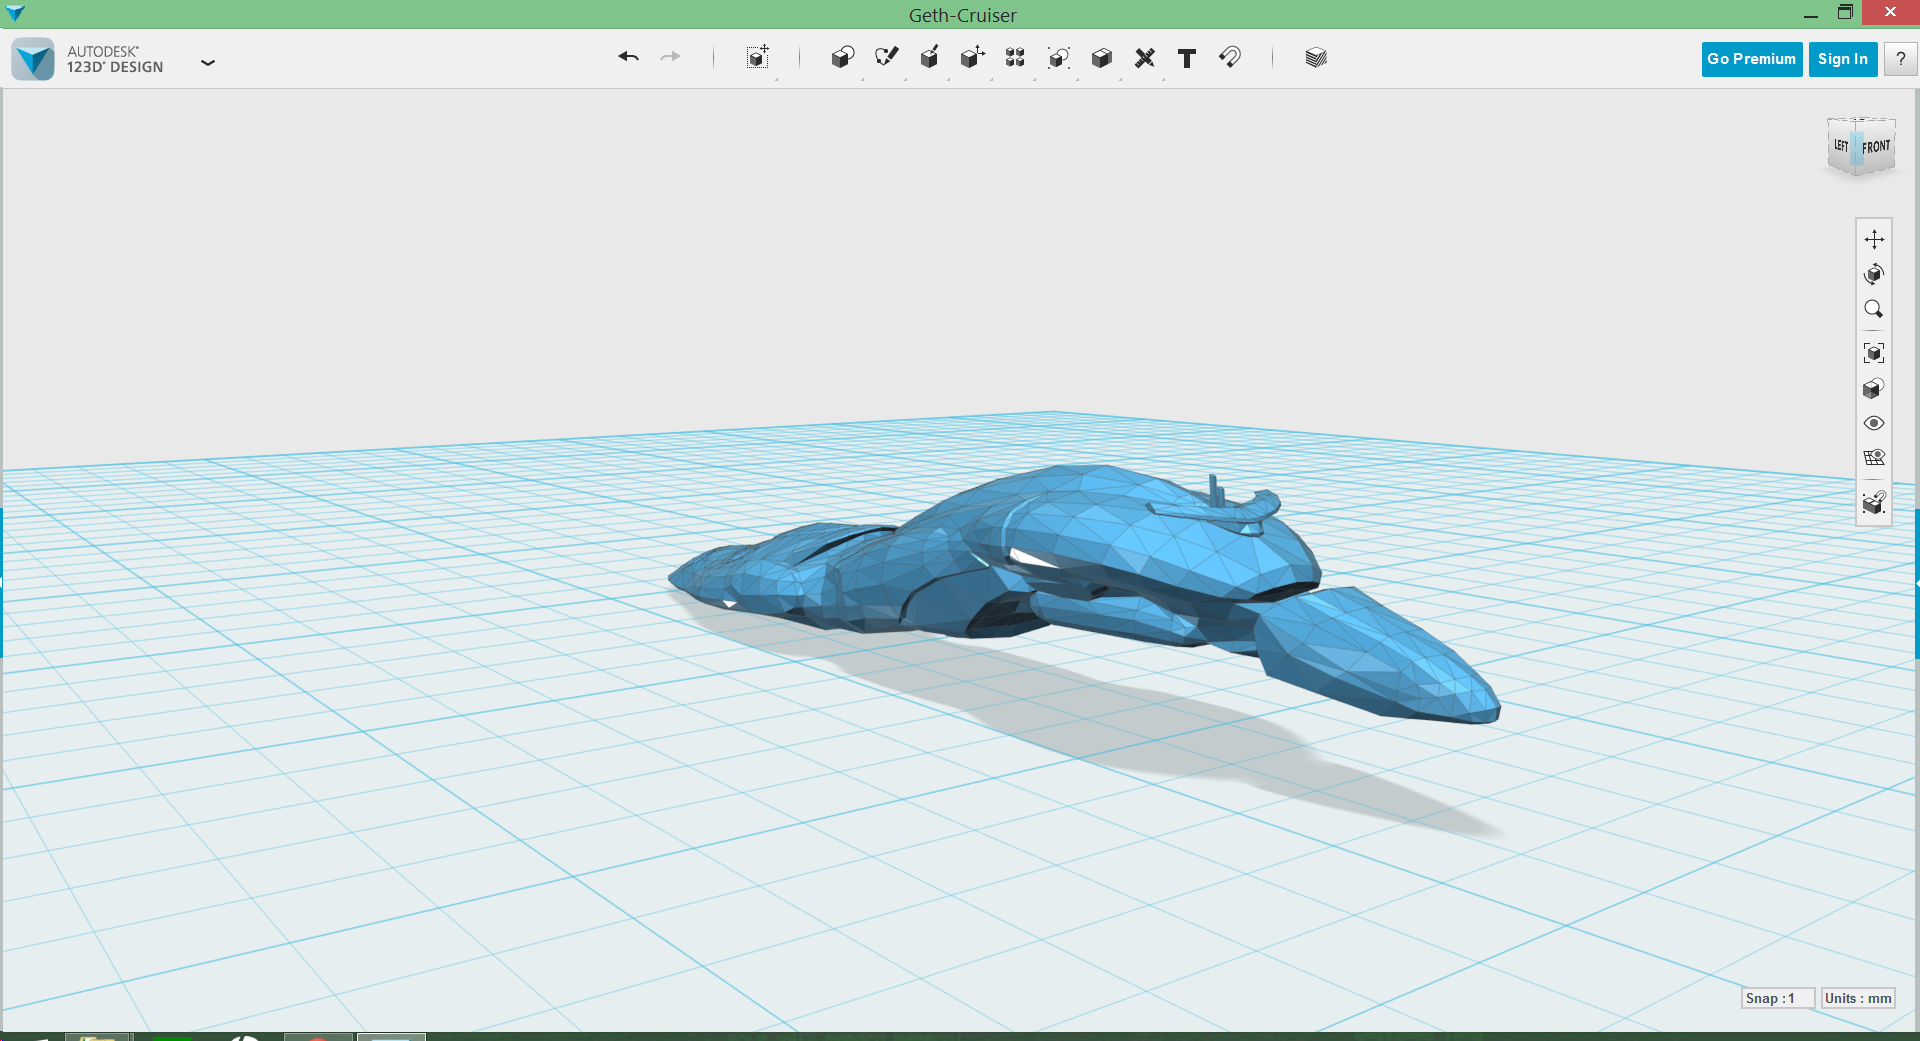
Task: Click the Fit view icon
Action: [1874, 353]
